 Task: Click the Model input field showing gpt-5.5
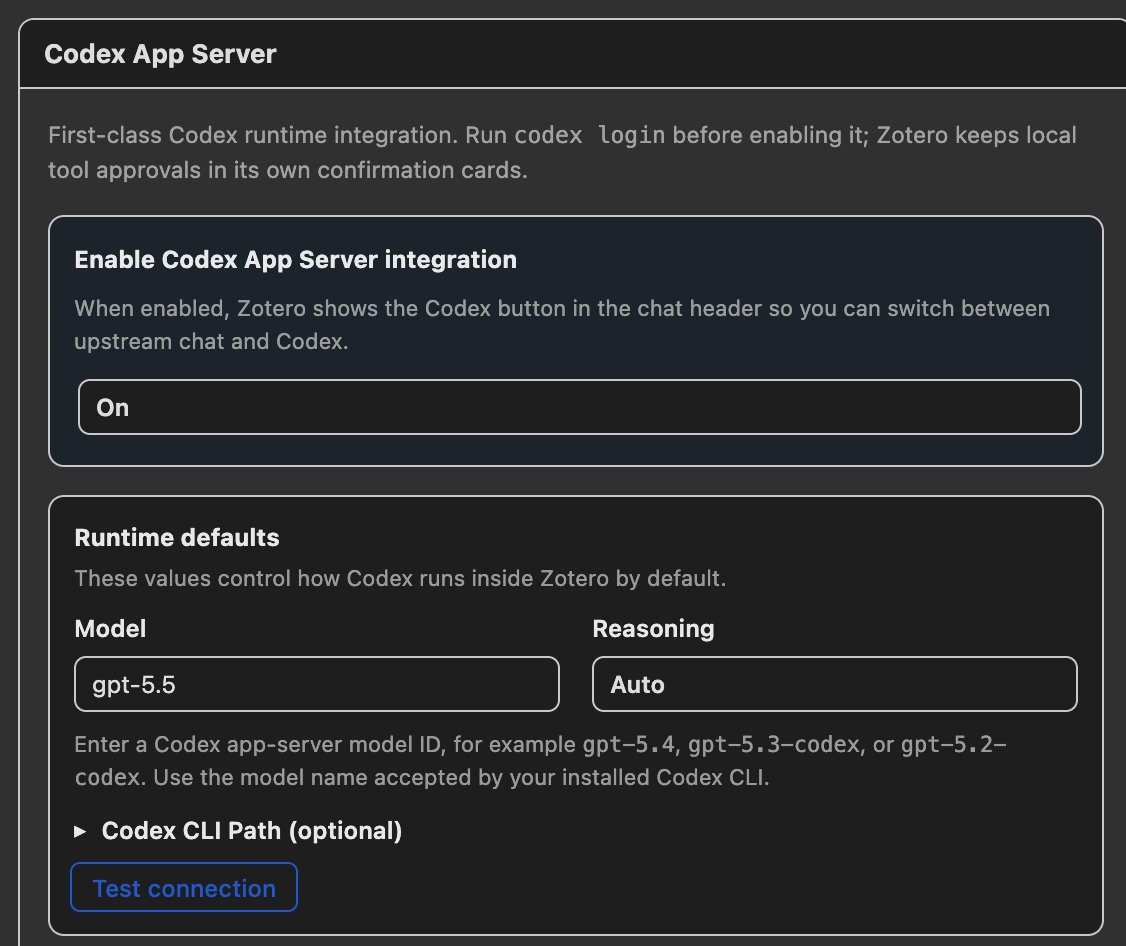pyautogui.click(x=317, y=684)
